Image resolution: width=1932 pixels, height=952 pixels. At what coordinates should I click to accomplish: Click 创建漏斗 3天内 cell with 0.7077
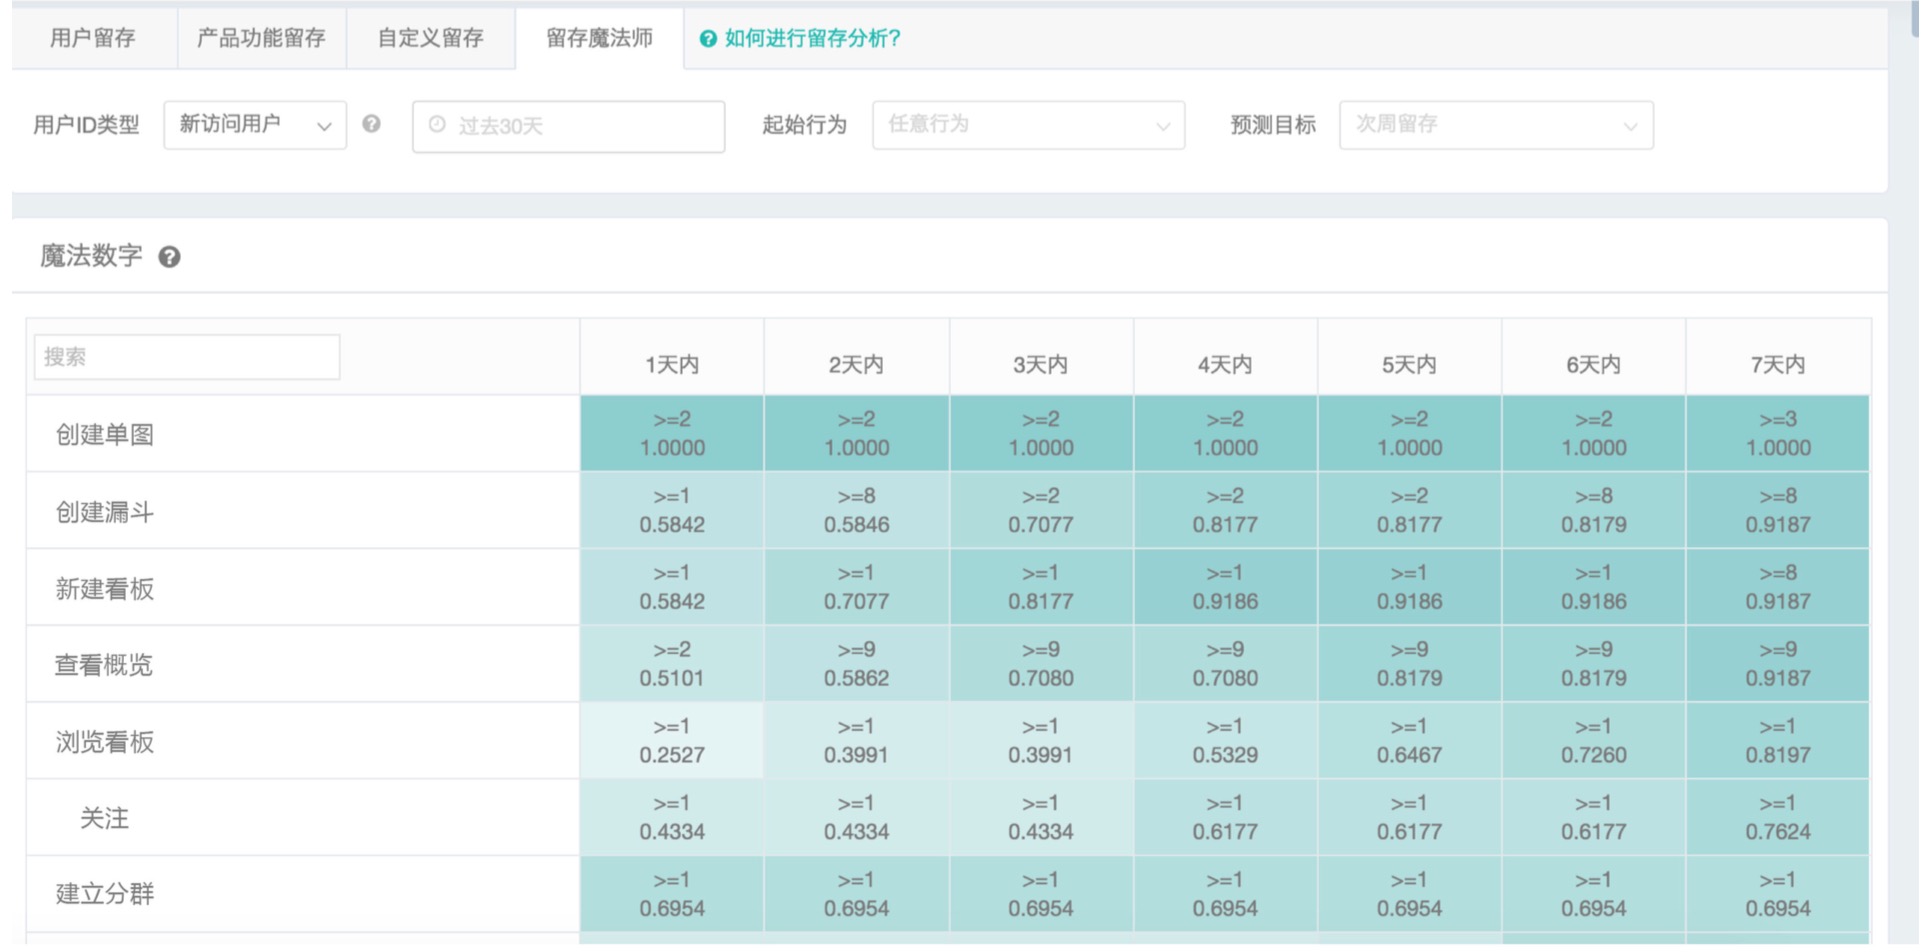click(x=1041, y=510)
